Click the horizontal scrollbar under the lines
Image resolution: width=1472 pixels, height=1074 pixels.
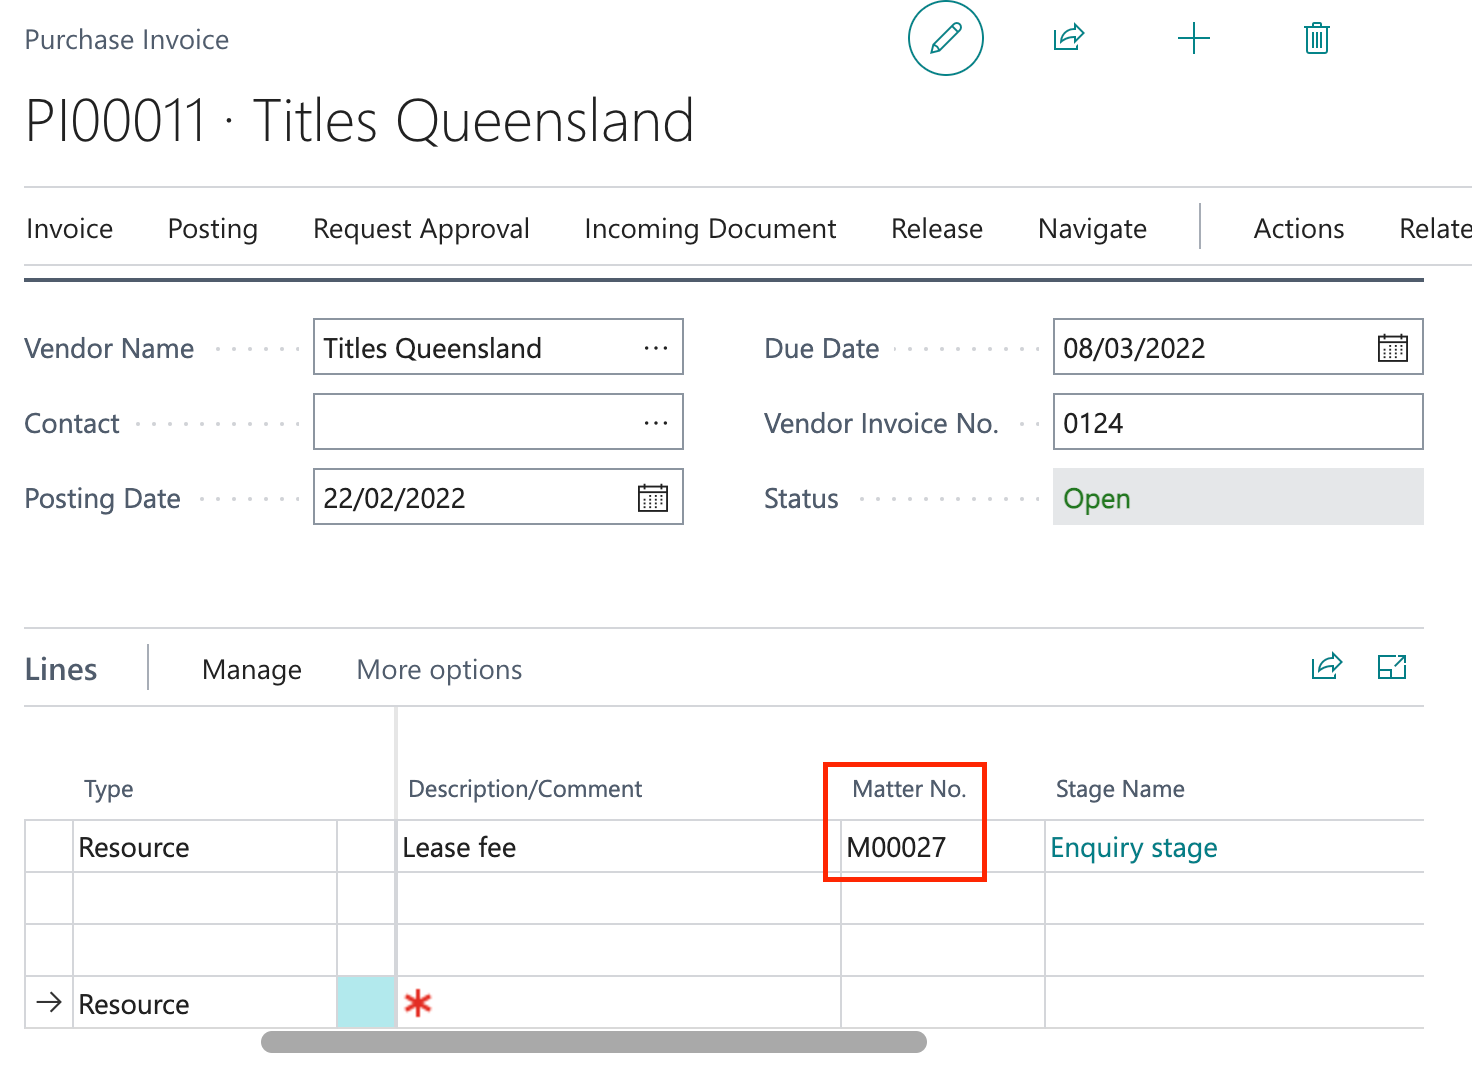tap(594, 1042)
